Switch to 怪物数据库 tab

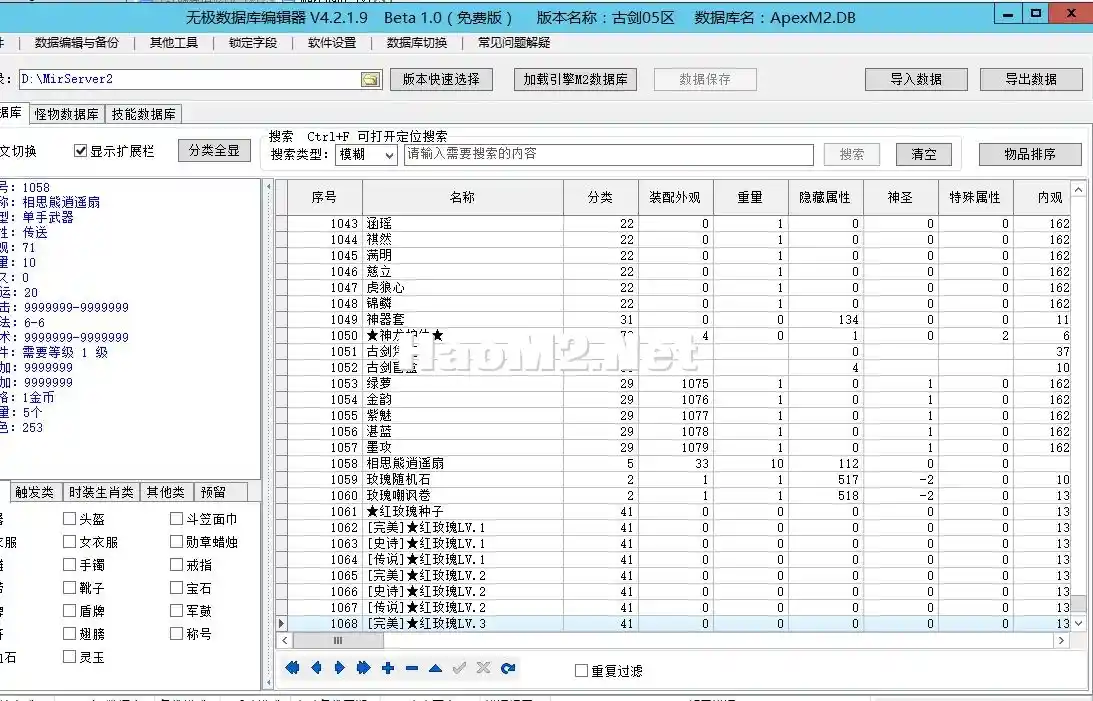pos(67,114)
